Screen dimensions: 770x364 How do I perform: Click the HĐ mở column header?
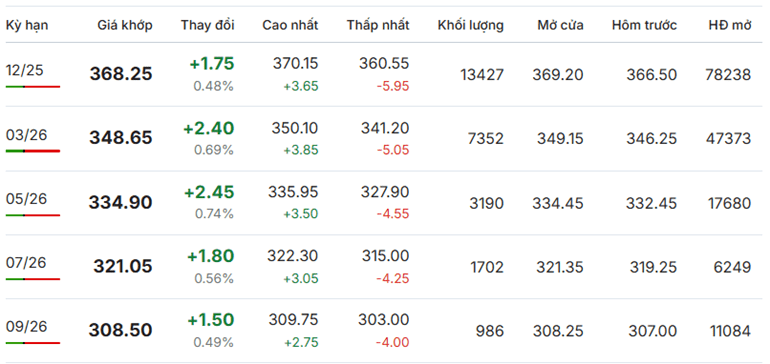[730, 26]
